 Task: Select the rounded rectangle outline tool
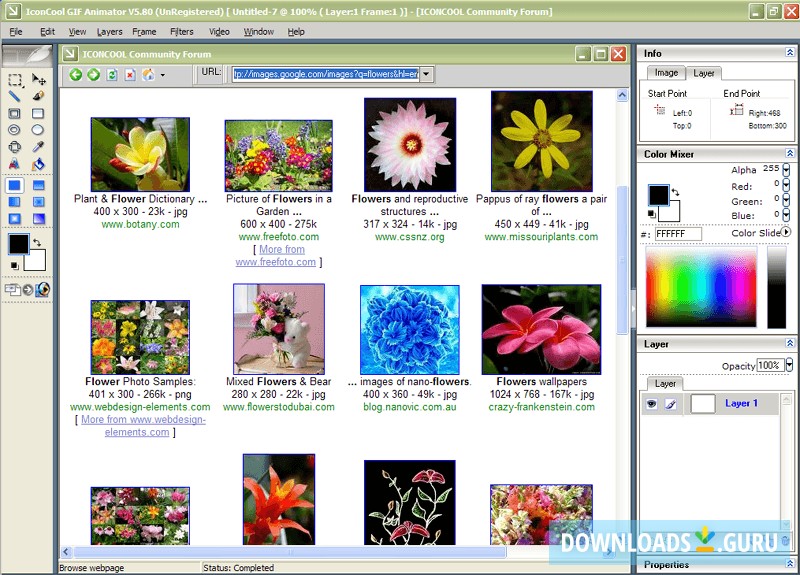(15, 147)
